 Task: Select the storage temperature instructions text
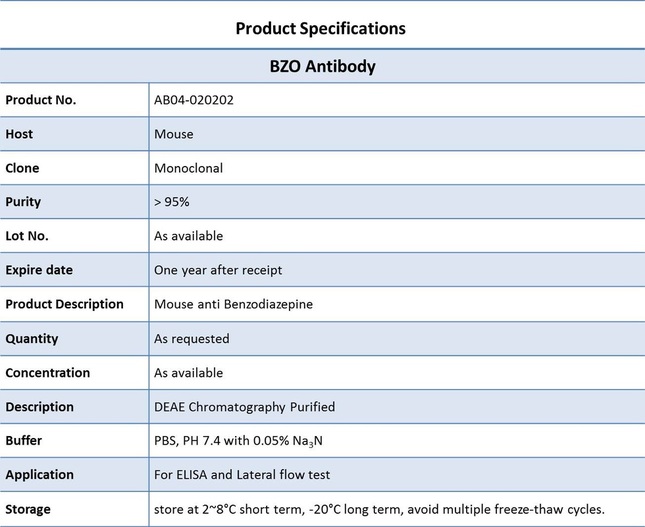(379, 509)
